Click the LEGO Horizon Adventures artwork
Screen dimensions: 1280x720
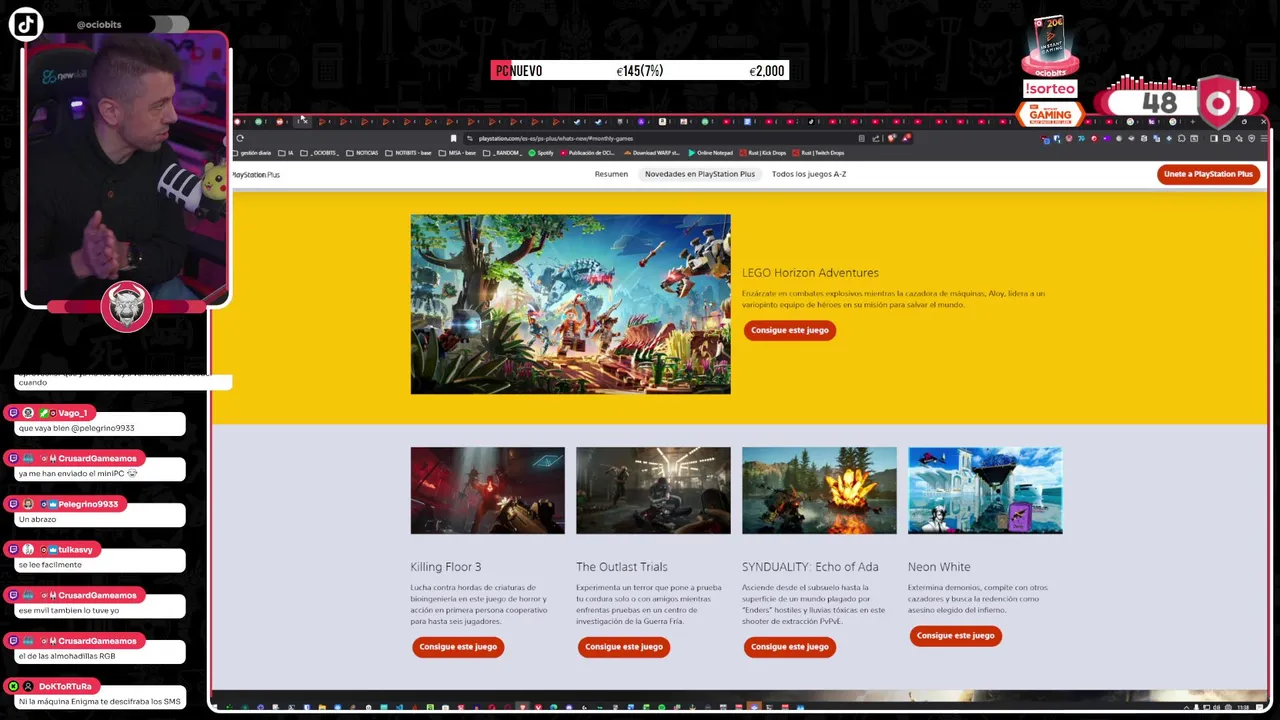click(x=570, y=304)
